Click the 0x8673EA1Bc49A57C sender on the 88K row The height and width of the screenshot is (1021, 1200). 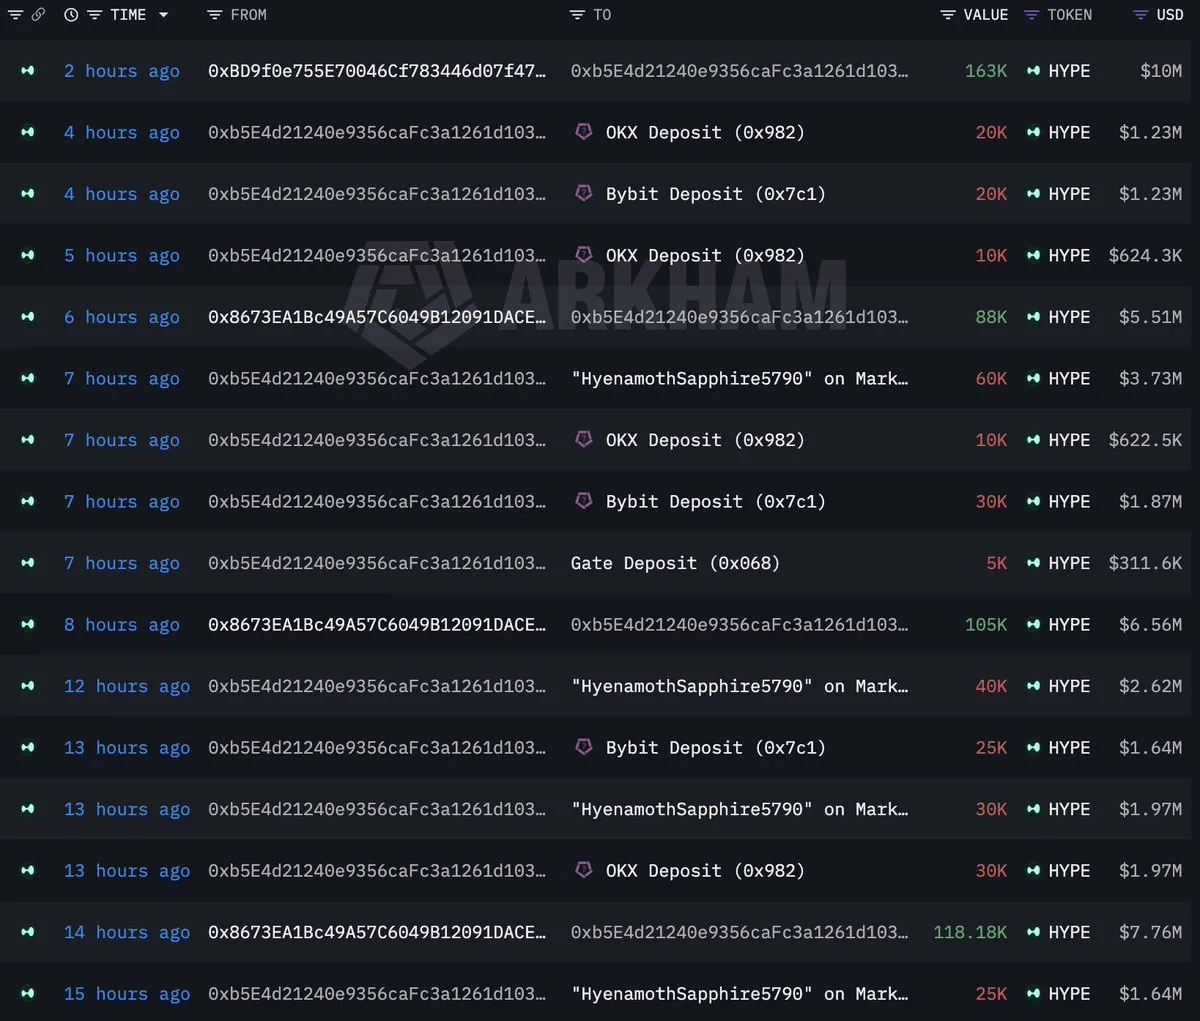(x=377, y=317)
